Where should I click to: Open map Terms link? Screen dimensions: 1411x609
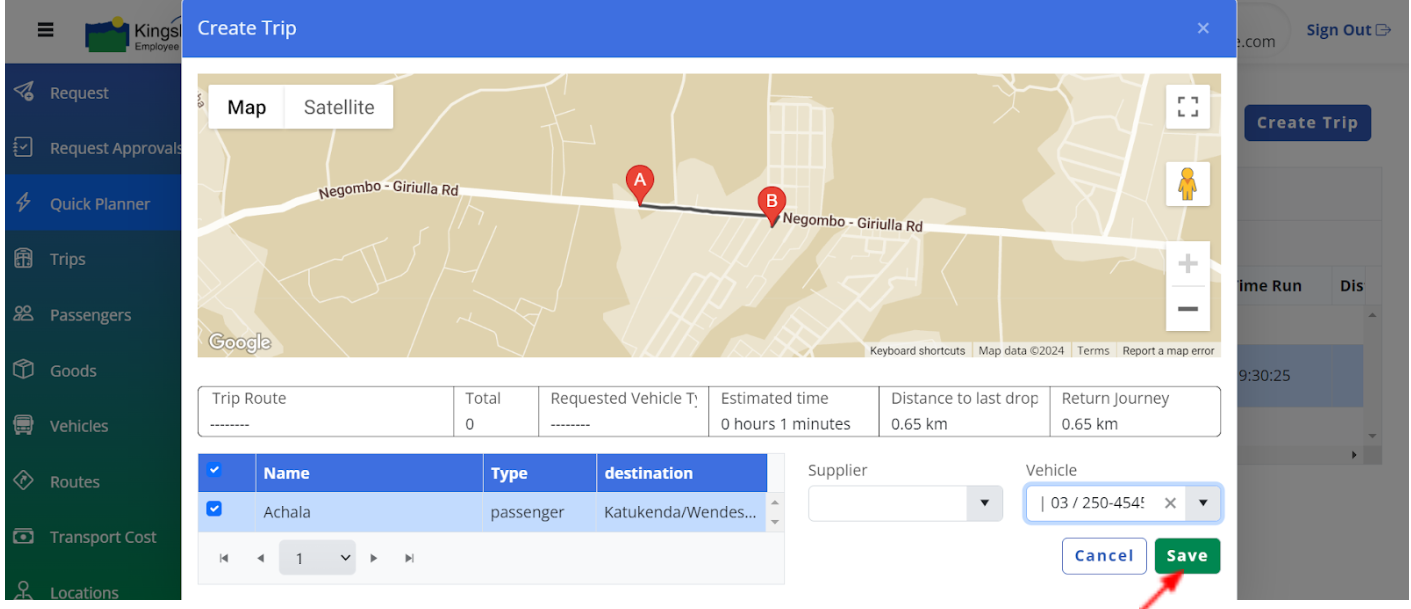point(1093,351)
